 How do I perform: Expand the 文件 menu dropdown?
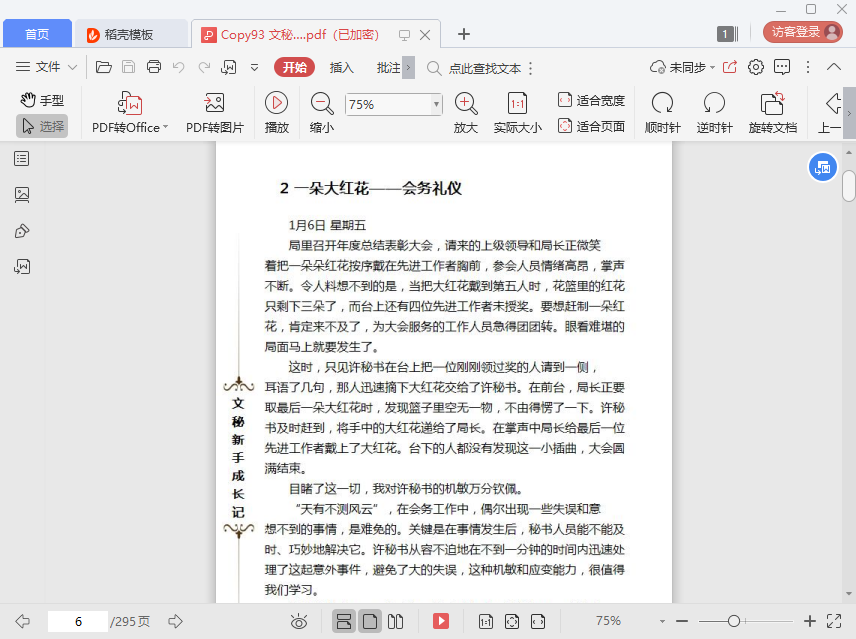pos(47,68)
